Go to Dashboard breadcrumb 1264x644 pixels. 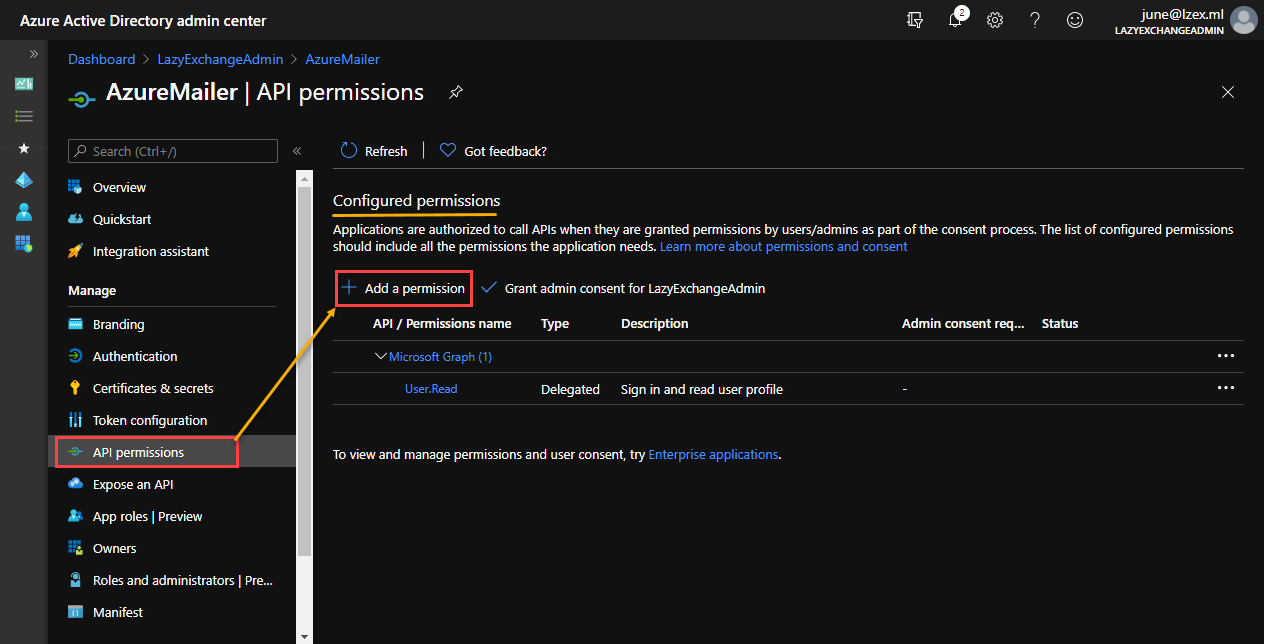[x=101, y=60]
